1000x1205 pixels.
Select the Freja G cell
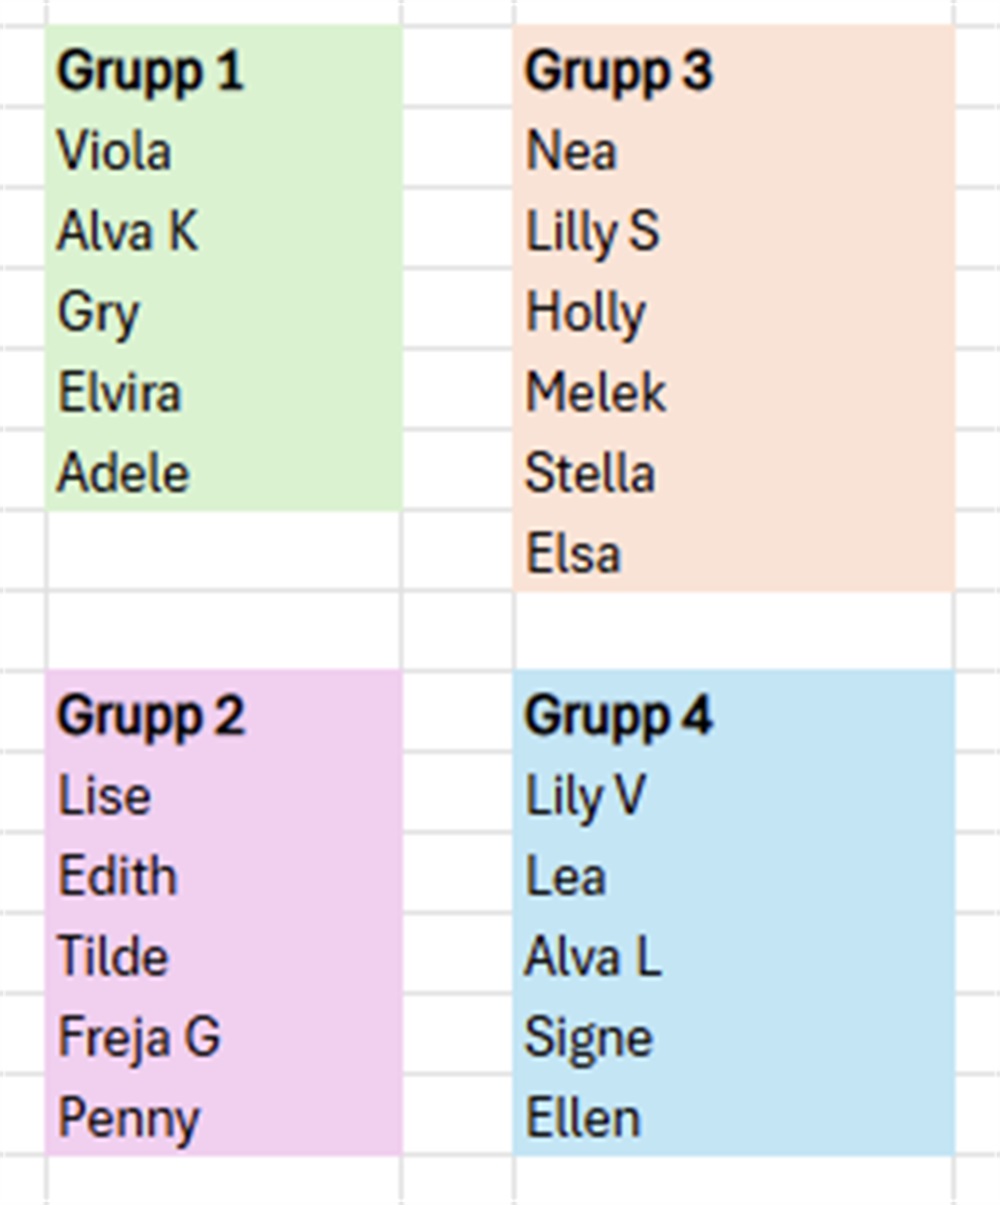pos(139,1037)
